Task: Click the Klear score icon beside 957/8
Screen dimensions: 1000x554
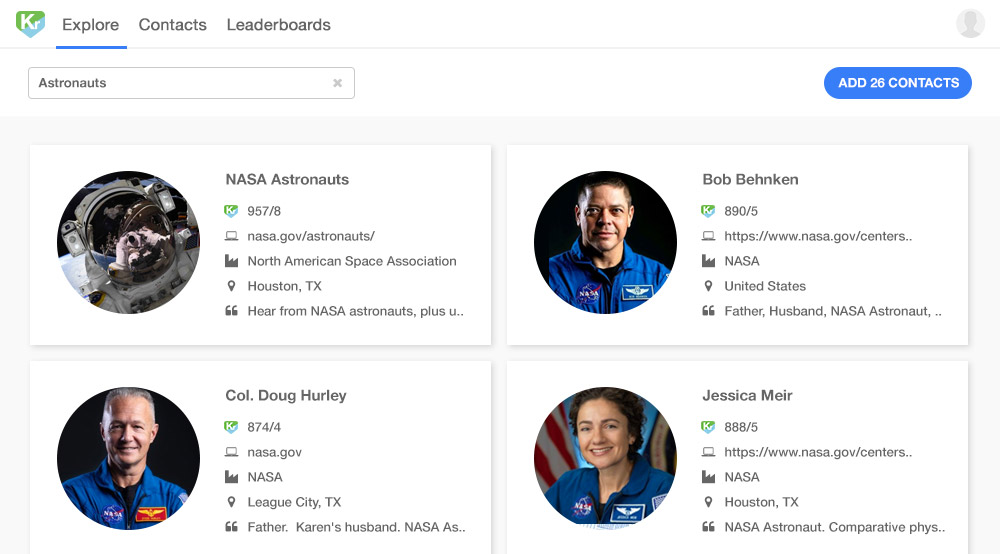Action: point(231,210)
